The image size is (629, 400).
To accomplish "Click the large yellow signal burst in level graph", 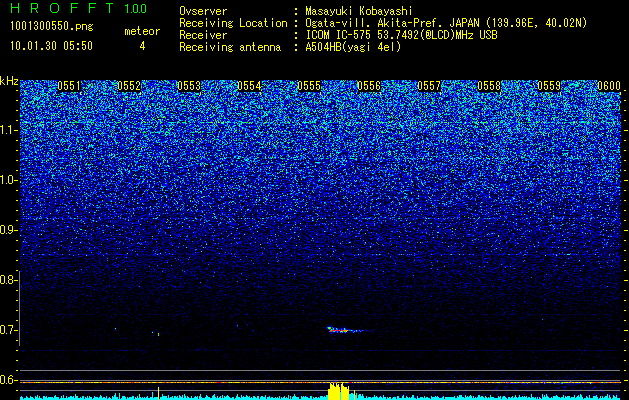I will [339, 391].
